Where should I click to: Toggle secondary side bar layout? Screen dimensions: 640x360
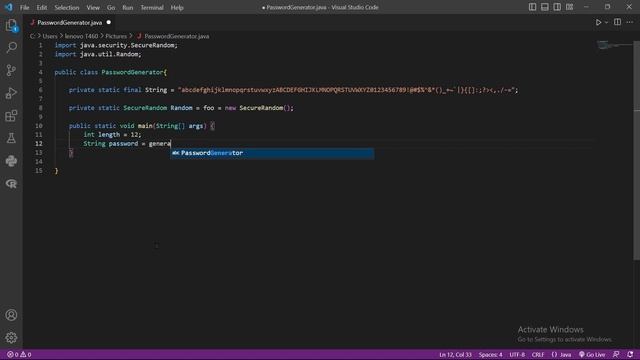click(x=557, y=7)
